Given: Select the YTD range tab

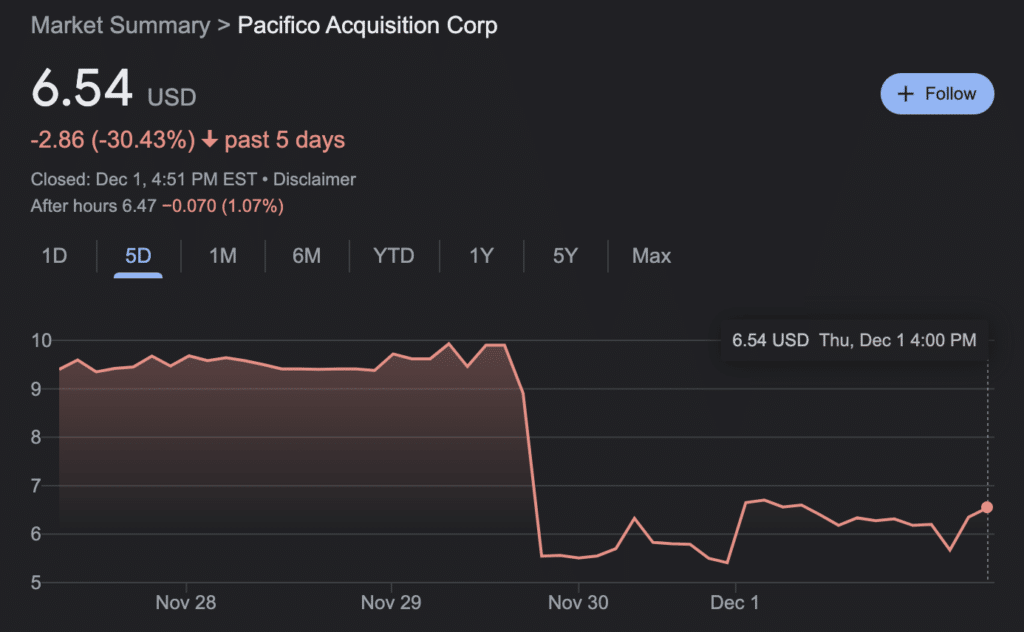Looking at the screenshot, I should [x=394, y=256].
